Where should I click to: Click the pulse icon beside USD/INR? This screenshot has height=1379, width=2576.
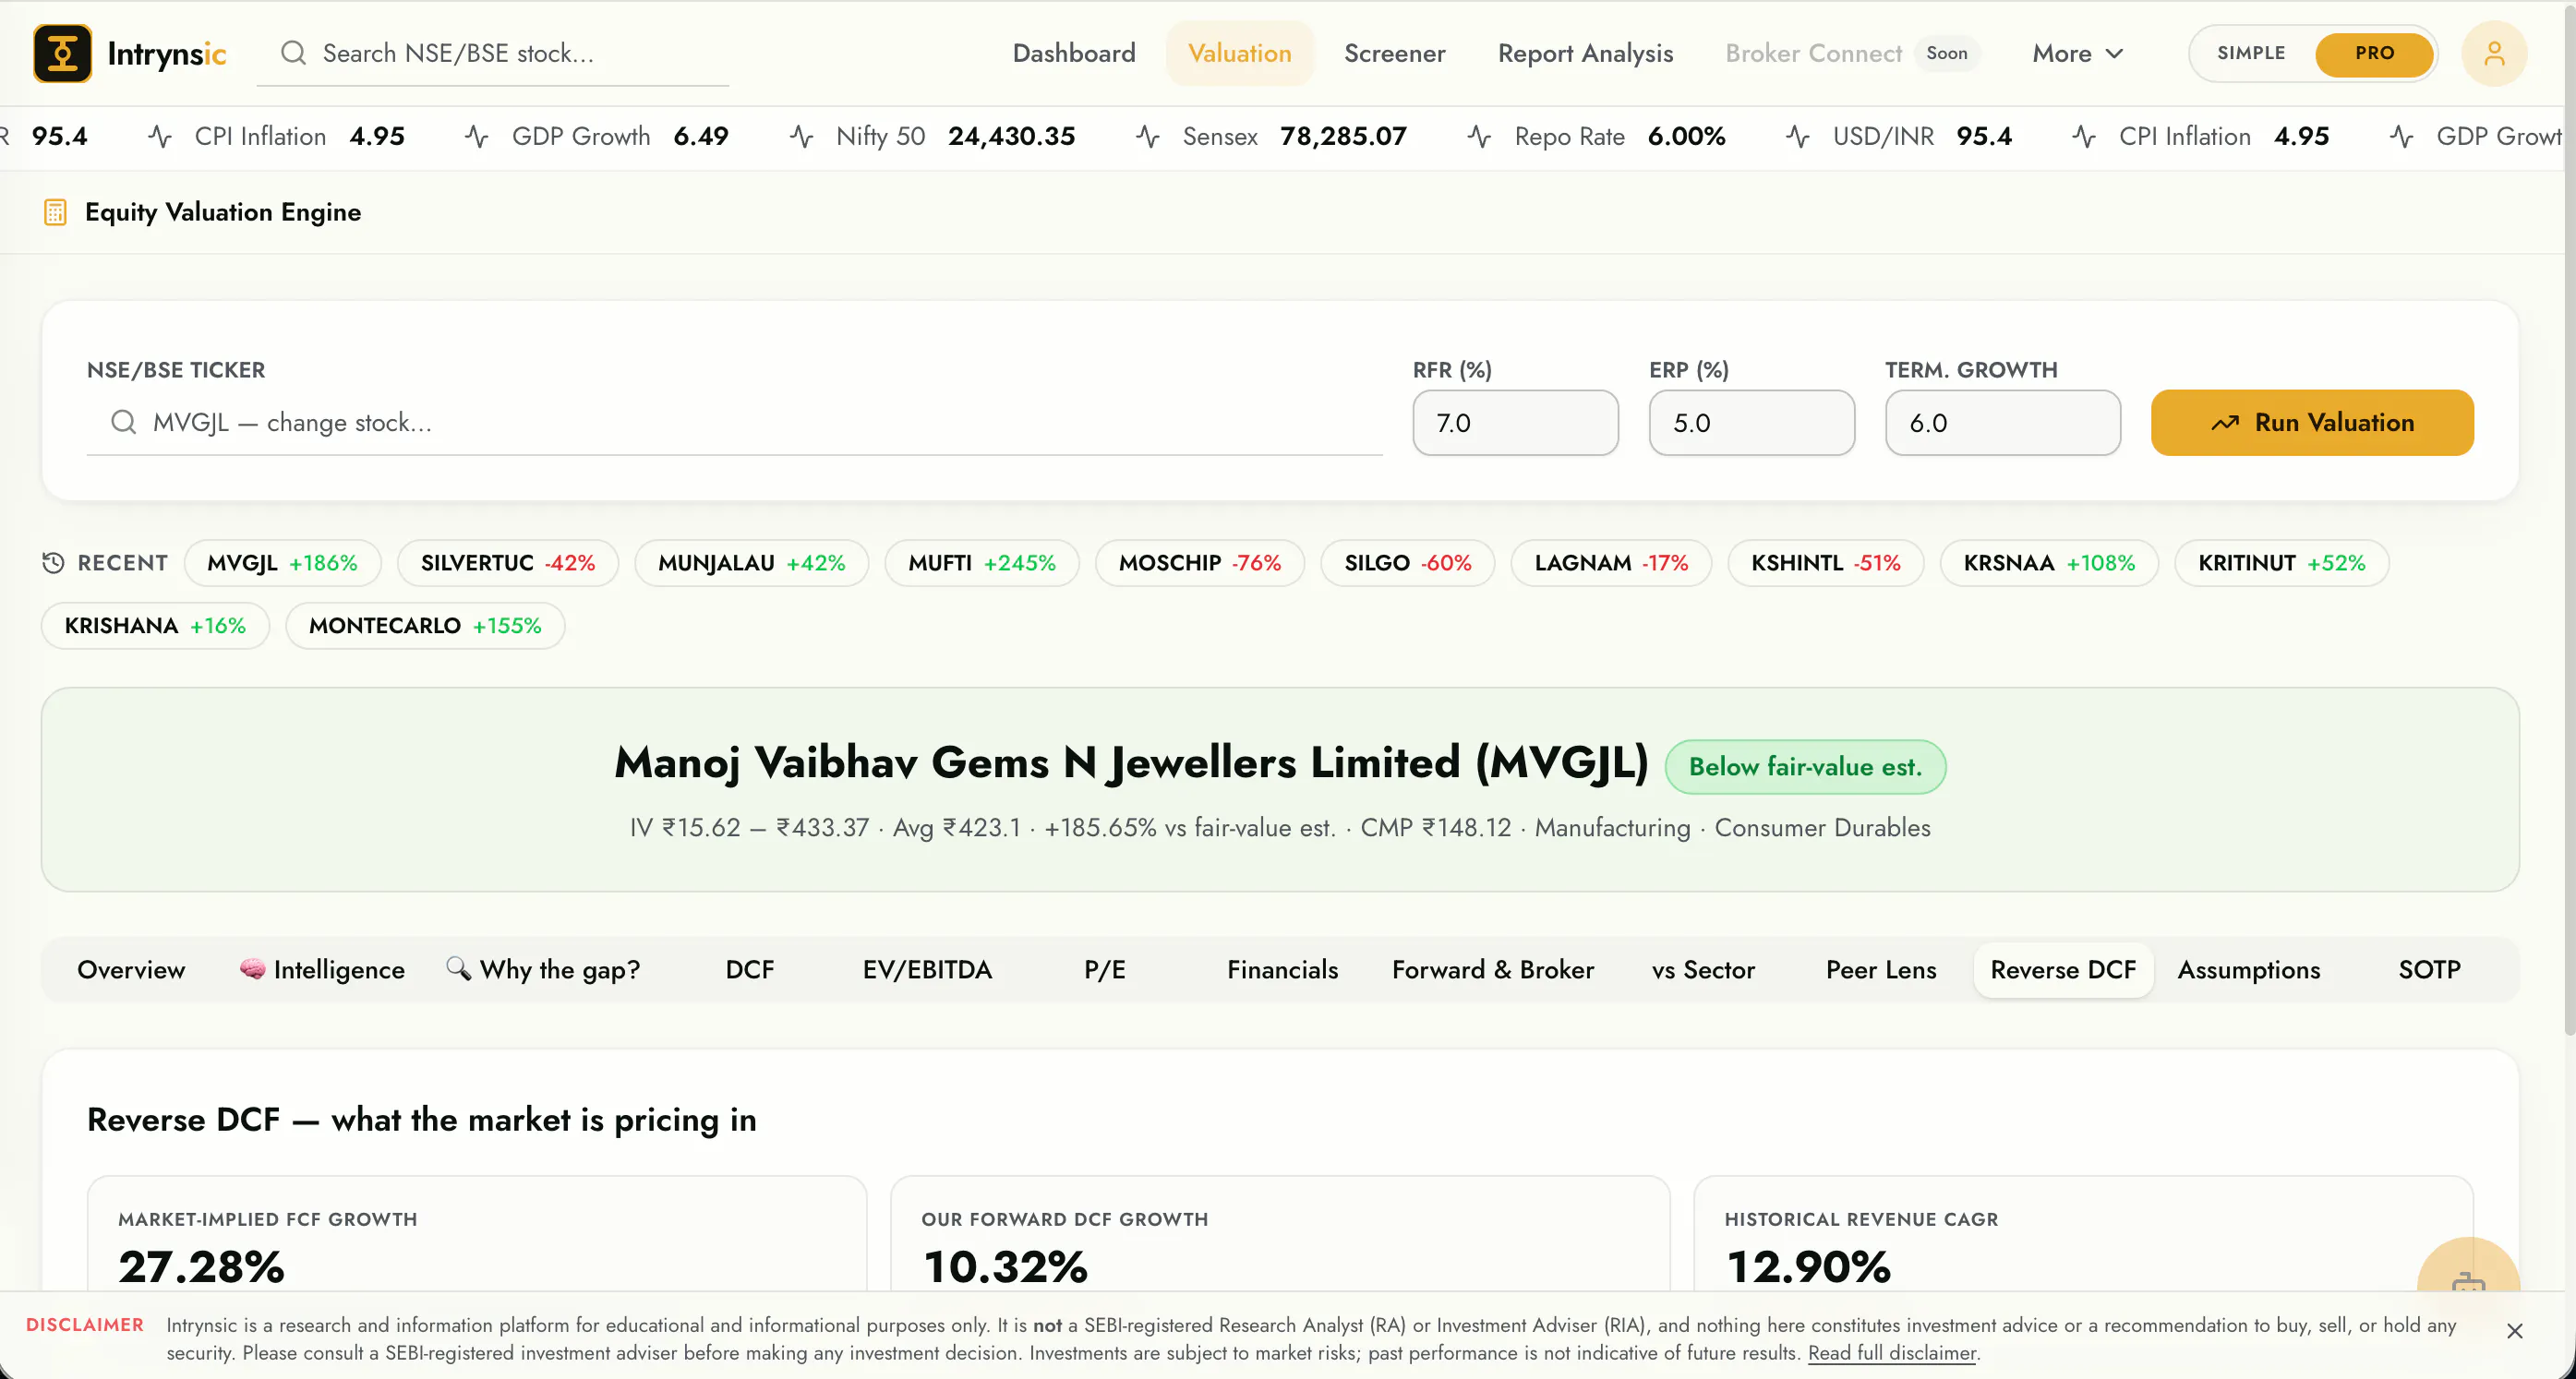(x=1798, y=136)
